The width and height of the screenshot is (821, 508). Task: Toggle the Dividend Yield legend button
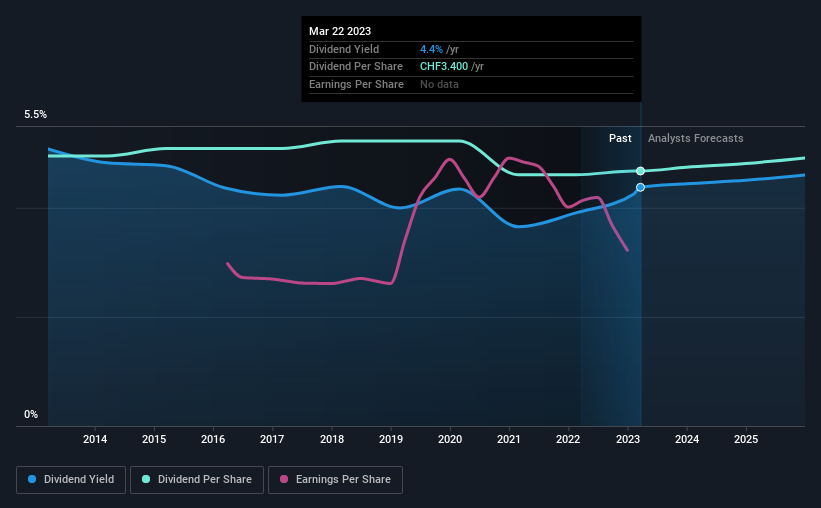click(x=71, y=480)
